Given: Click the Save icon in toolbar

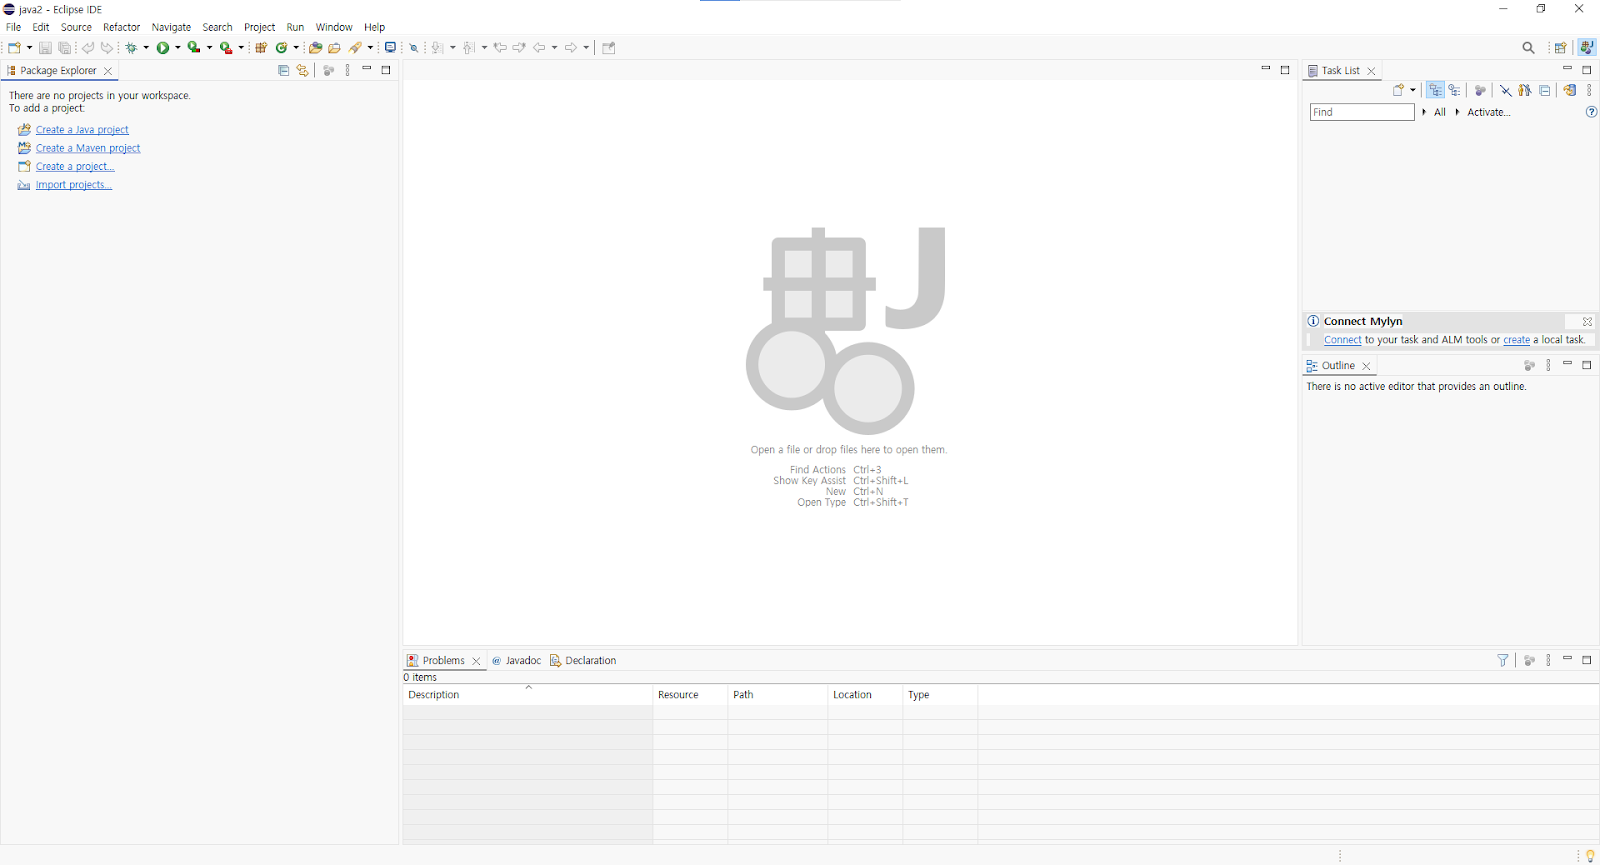Looking at the screenshot, I should click(x=45, y=47).
